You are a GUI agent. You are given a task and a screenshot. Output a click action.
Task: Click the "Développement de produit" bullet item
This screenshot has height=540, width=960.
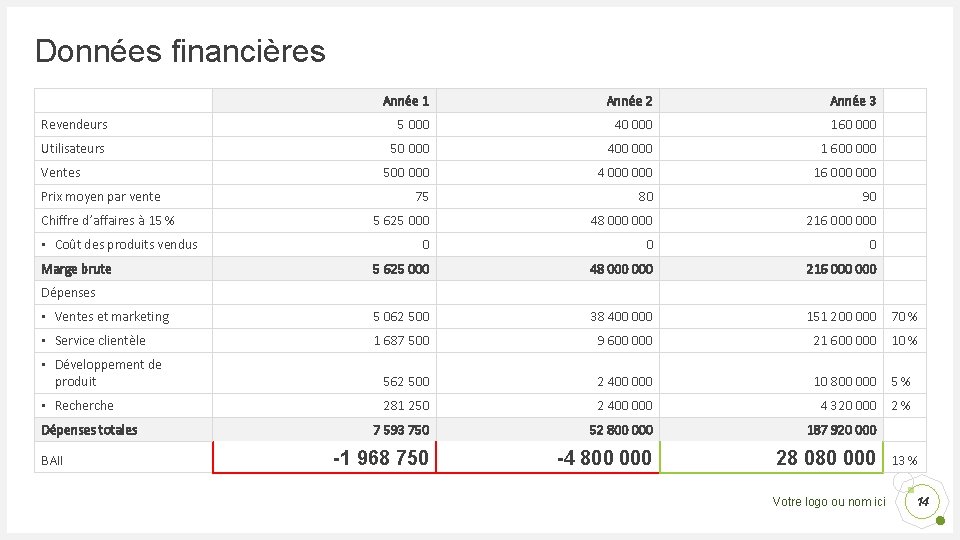[x=108, y=373]
